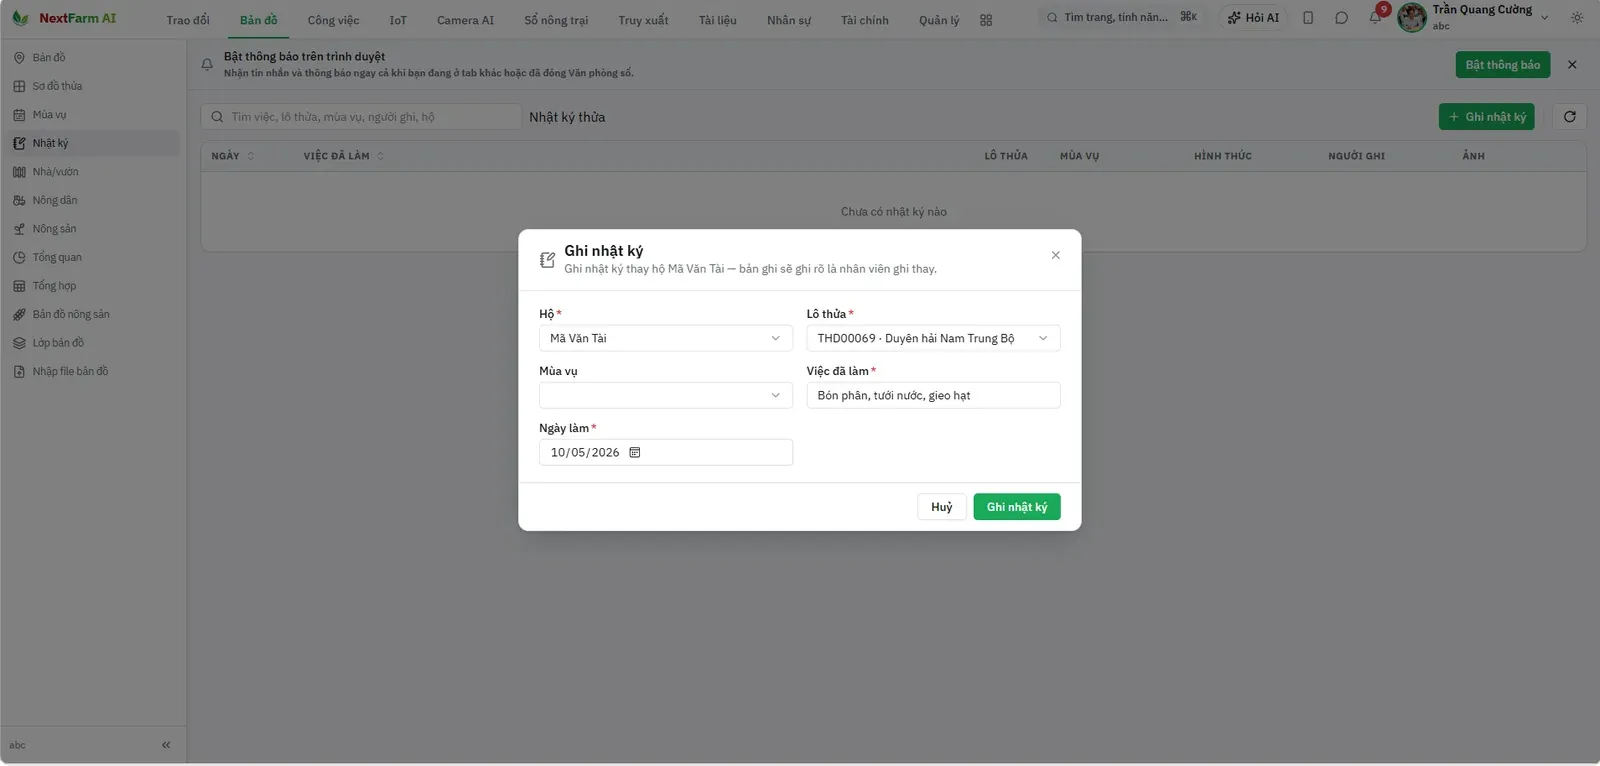
Task: Switch to the Công việc tab
Action: point(333,20)
